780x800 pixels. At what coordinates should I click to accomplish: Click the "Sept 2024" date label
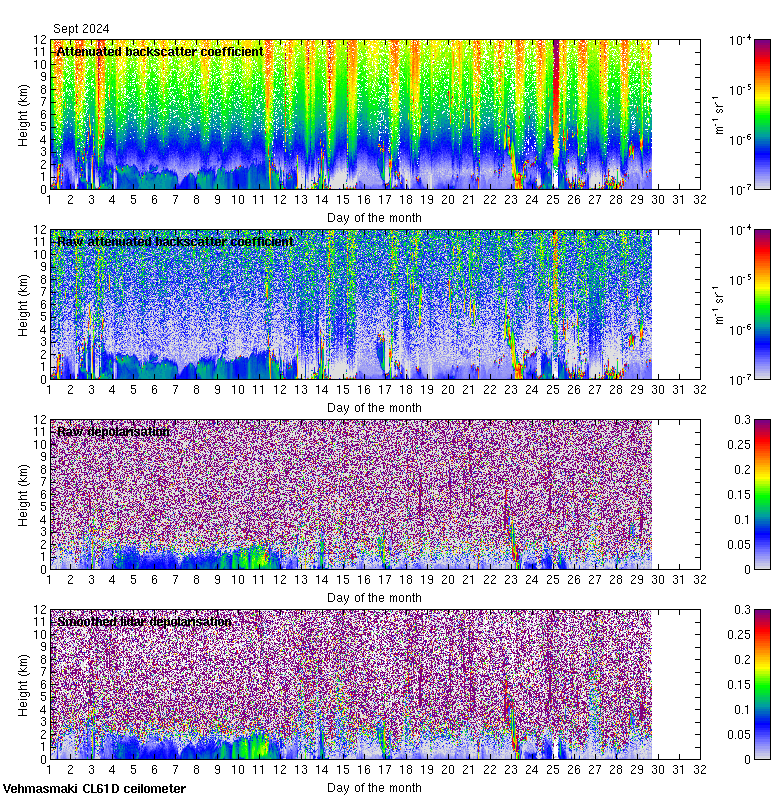pyautogui.click(x=81, y=29)
